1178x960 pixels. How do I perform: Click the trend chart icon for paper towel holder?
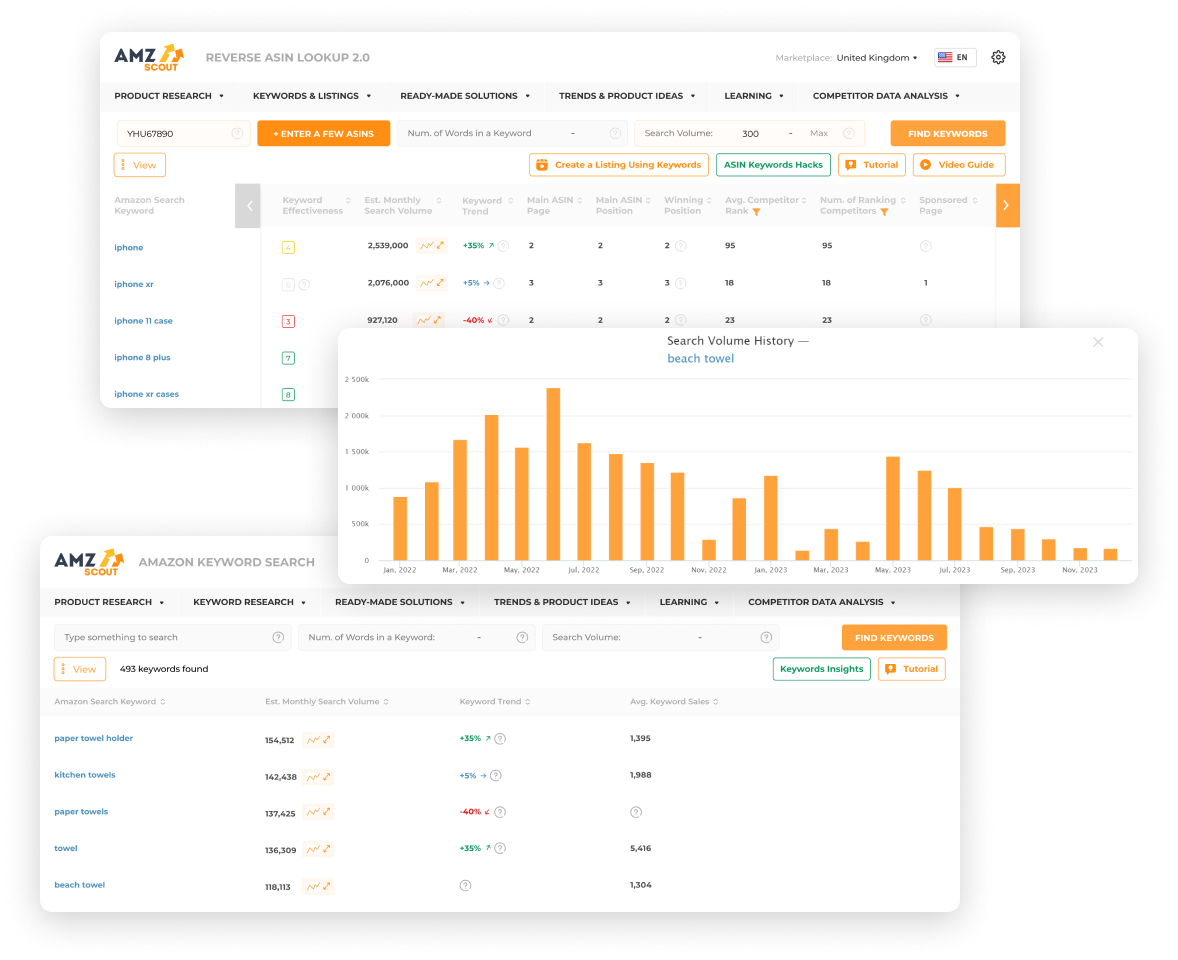pos(319,739)
